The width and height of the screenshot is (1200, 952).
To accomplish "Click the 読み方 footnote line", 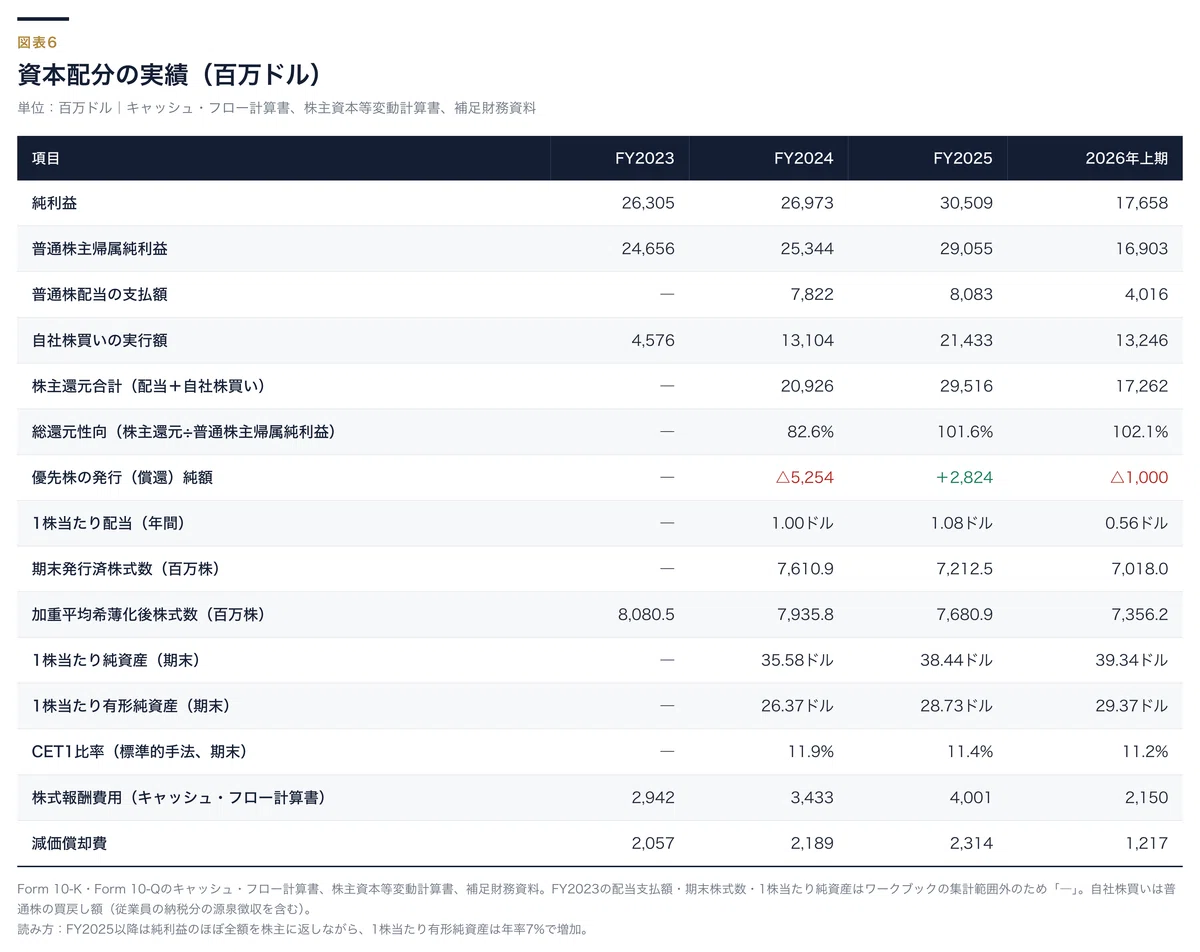I will (x=303, y=929).
